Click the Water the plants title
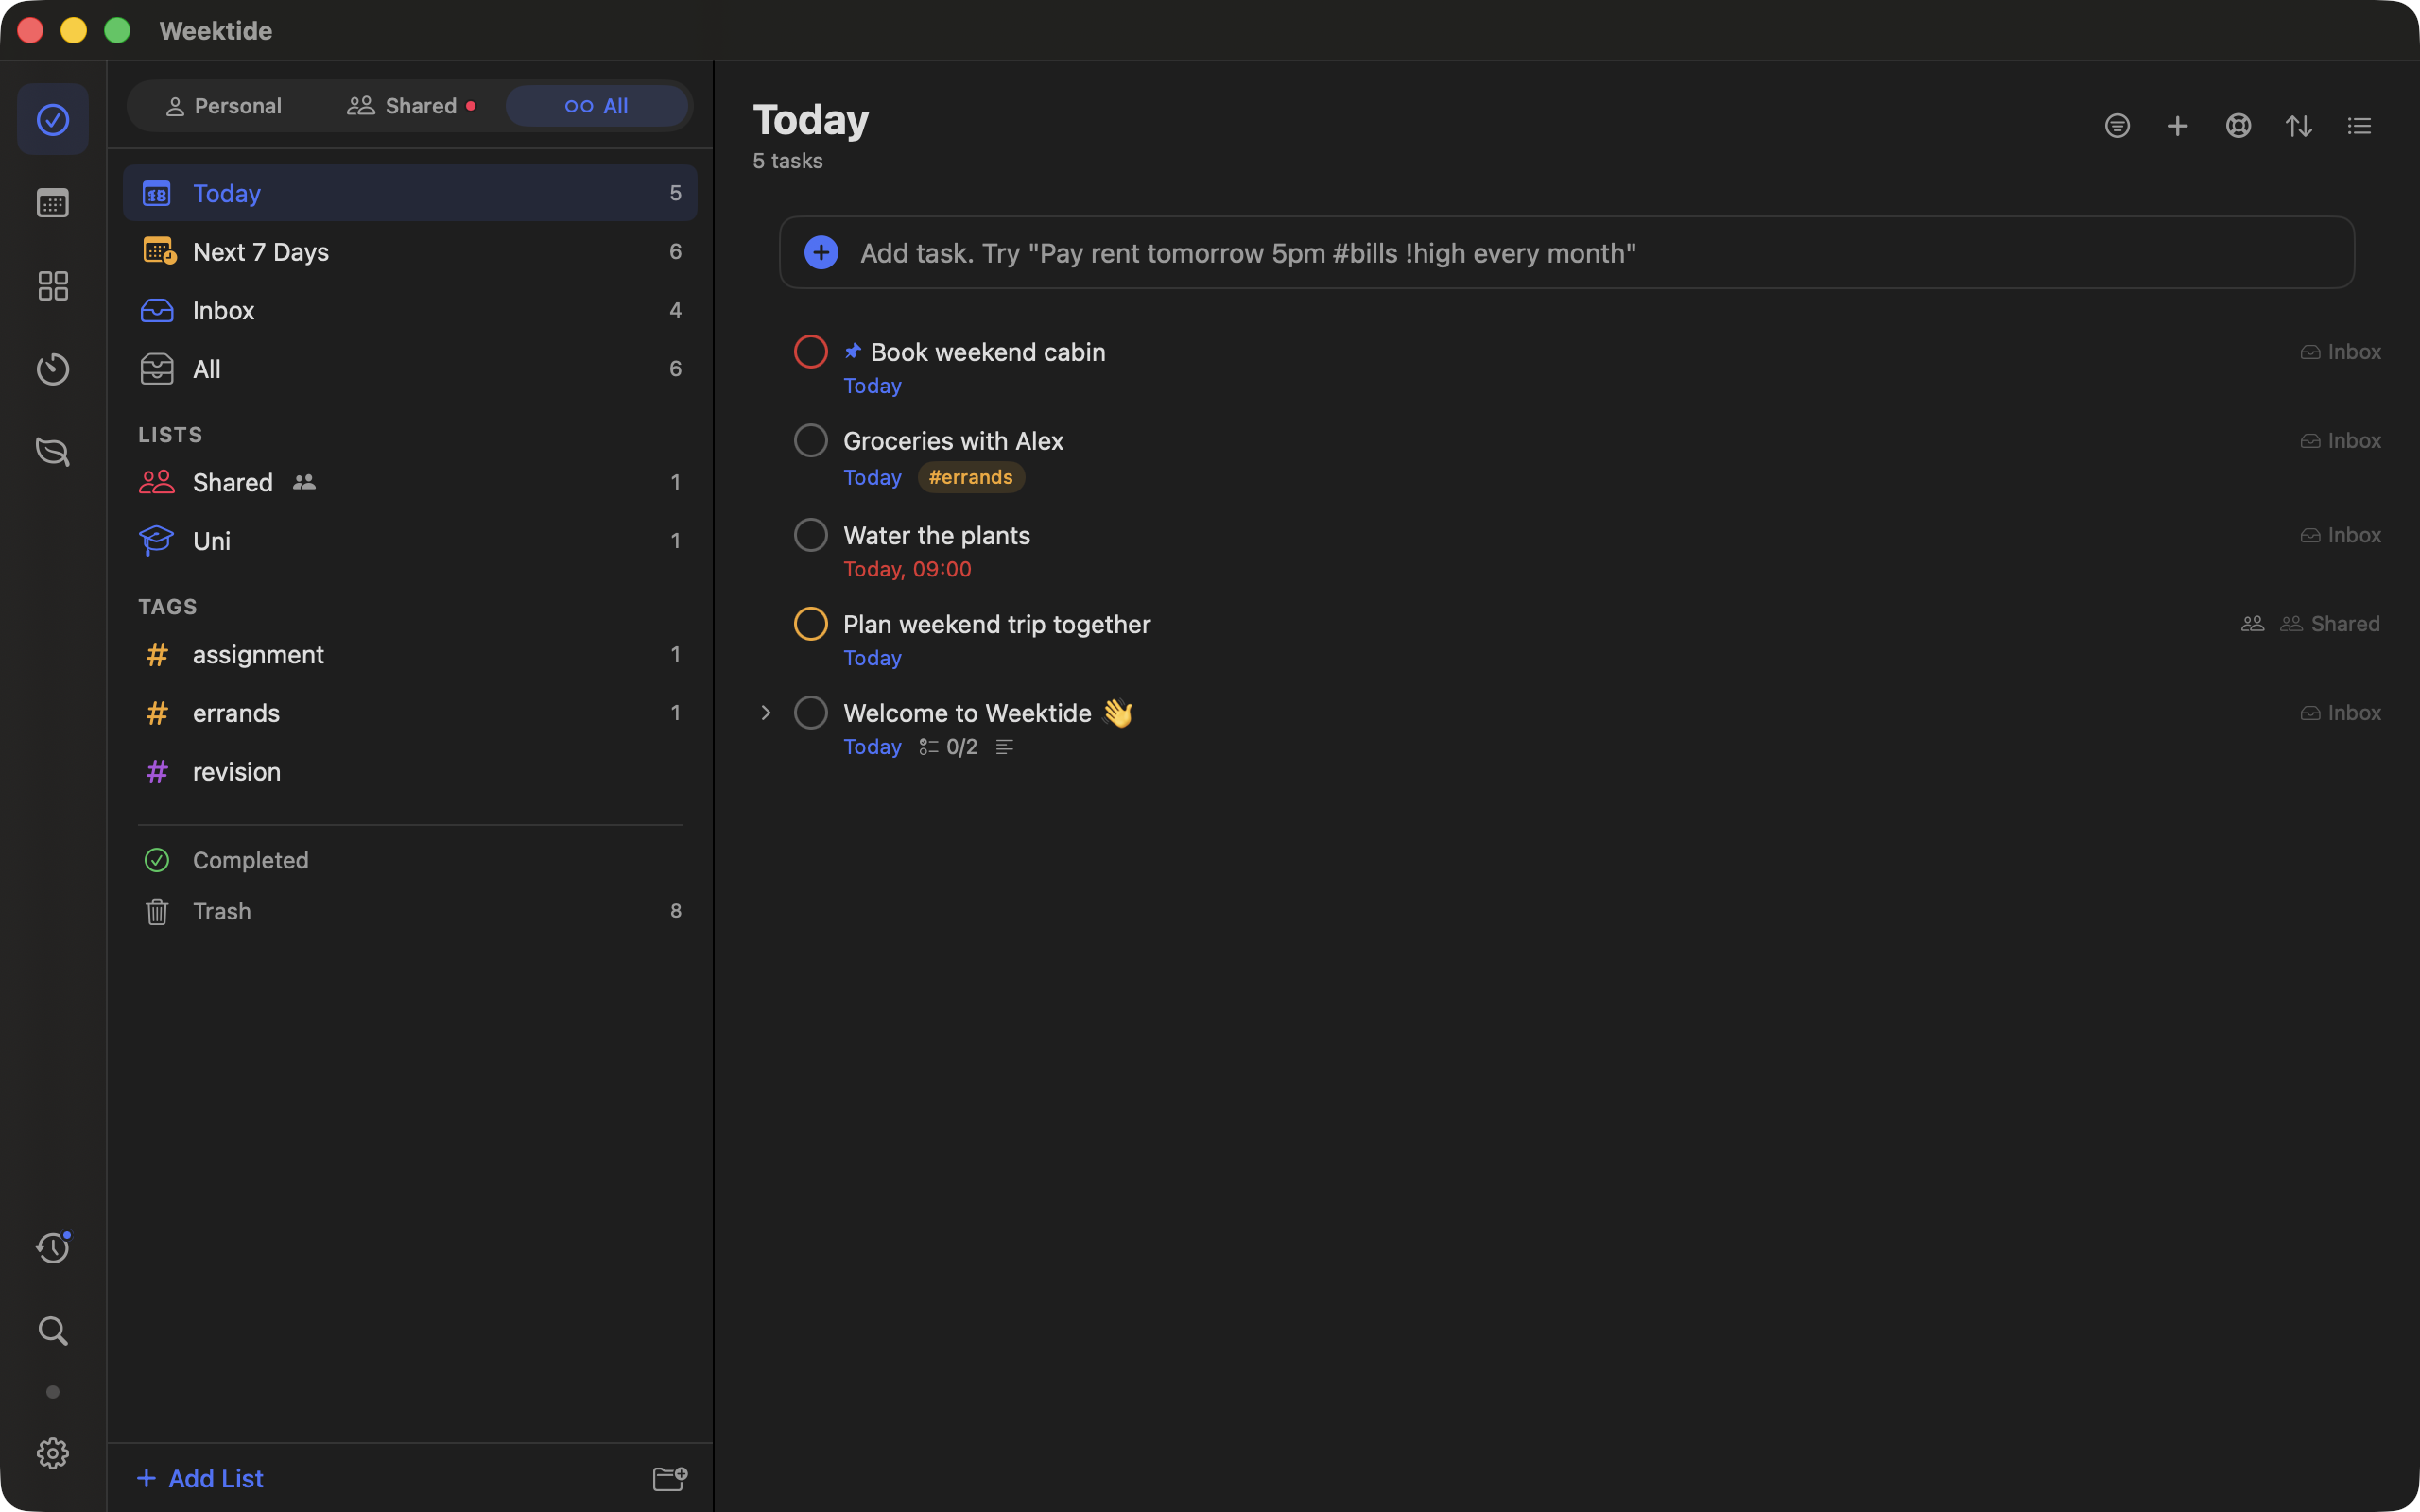The image size is (2420, 1512). click(937, 535)
